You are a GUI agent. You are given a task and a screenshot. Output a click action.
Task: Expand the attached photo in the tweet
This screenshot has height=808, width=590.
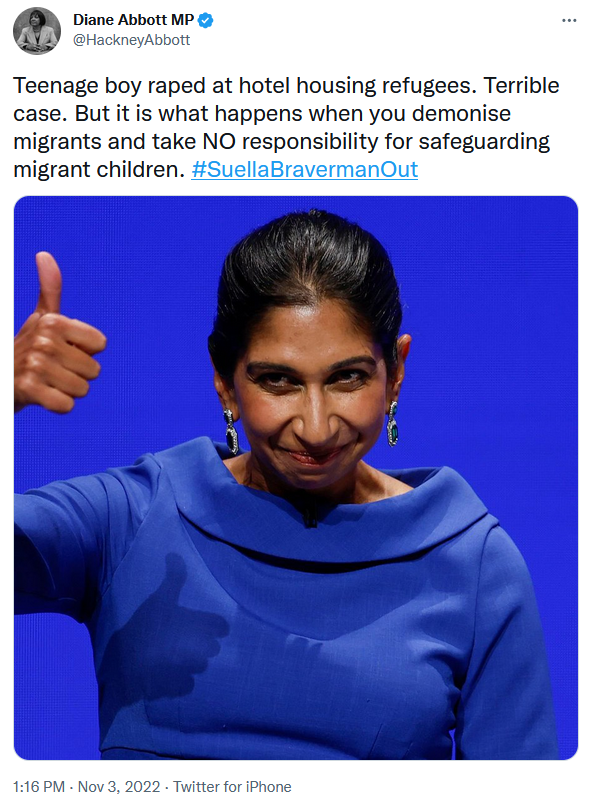[296, 478]
